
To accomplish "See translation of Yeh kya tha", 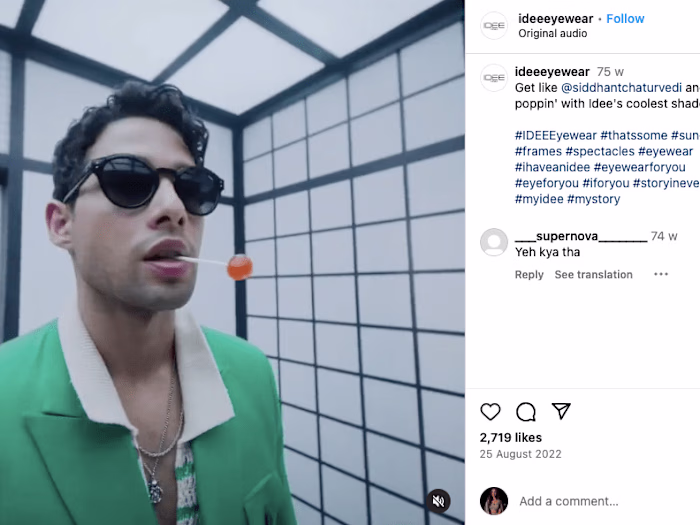I will point(593,275).
